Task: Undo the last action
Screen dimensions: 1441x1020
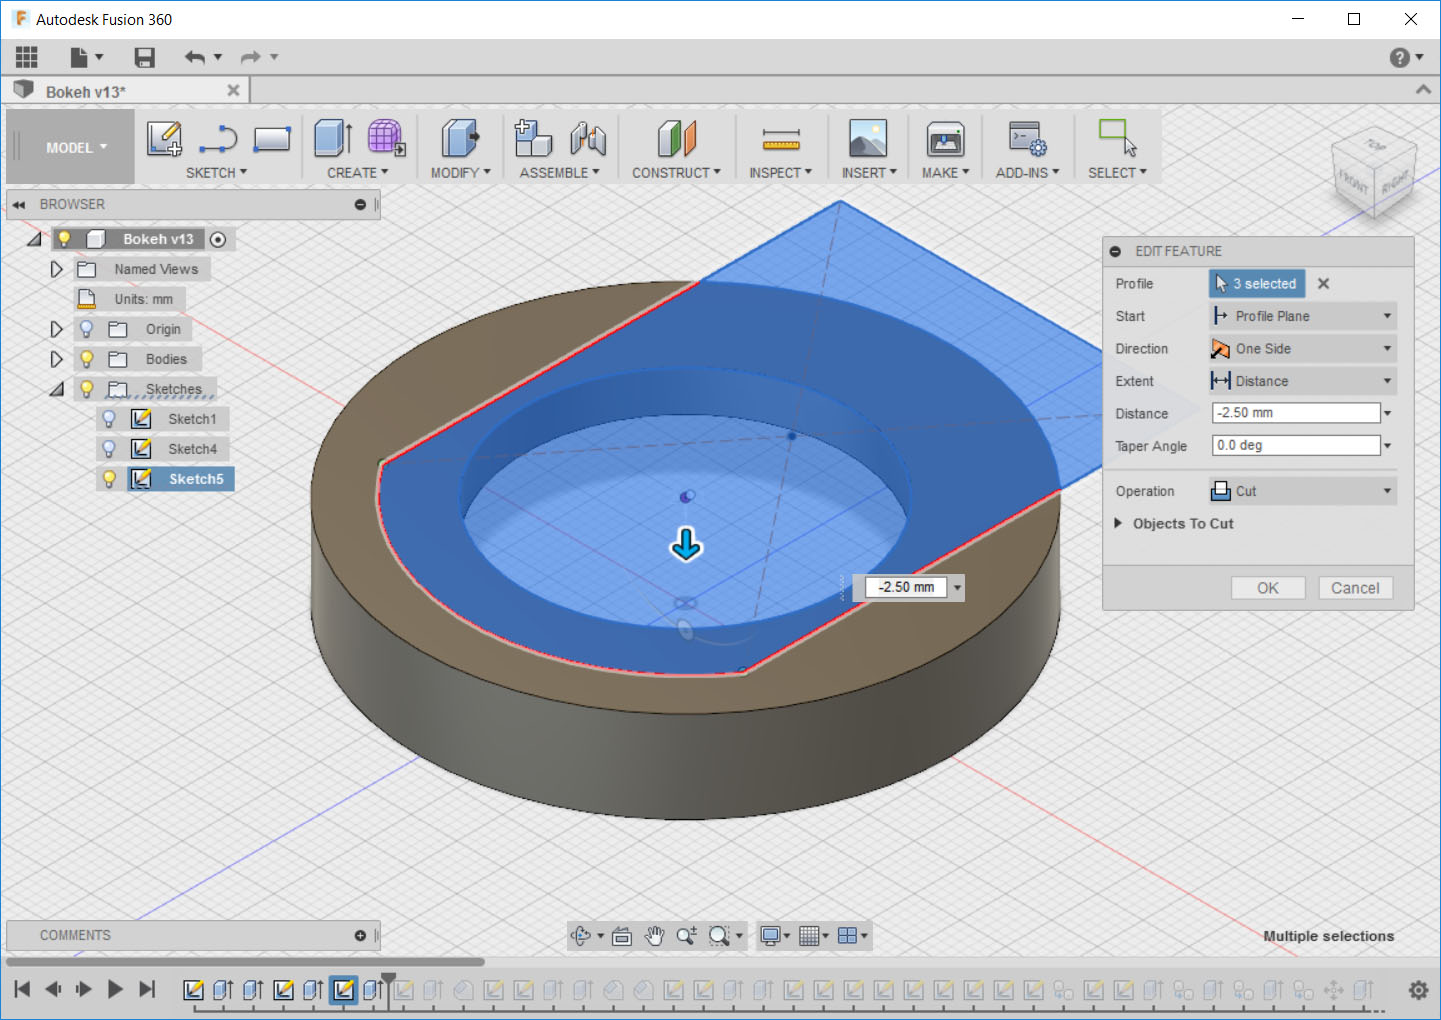Action: pos(194,57)
